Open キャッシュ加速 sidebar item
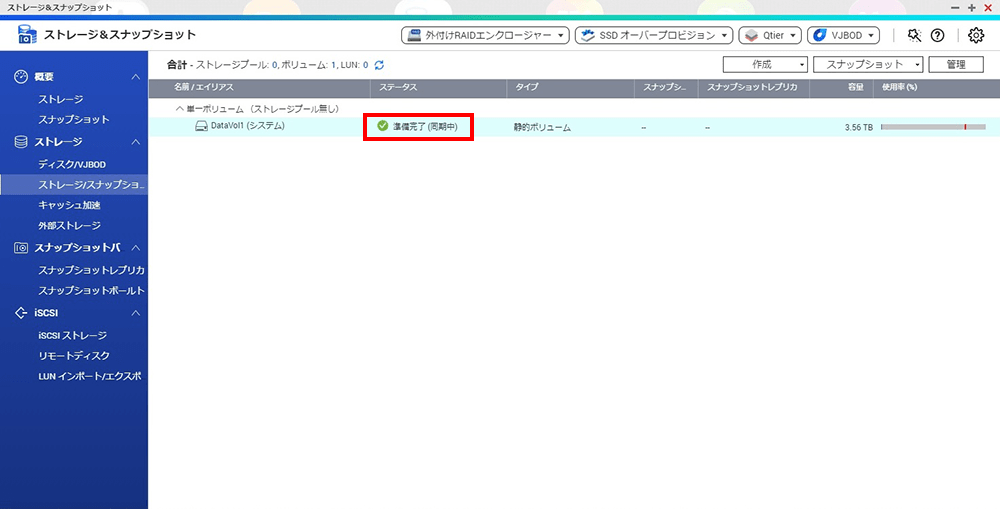This screenshot has width=1000, height=509. (70, 205)
